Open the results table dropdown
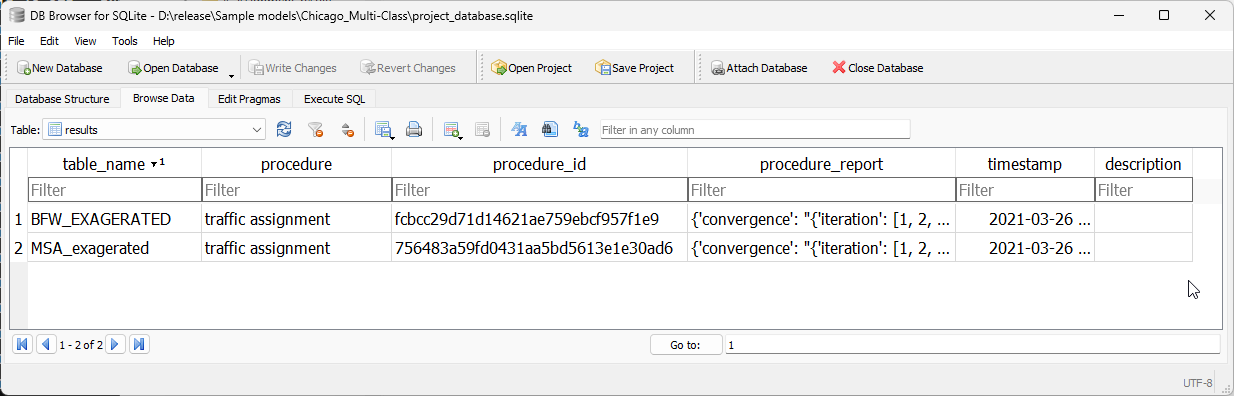1234x396 pixels. coord(154,129)
